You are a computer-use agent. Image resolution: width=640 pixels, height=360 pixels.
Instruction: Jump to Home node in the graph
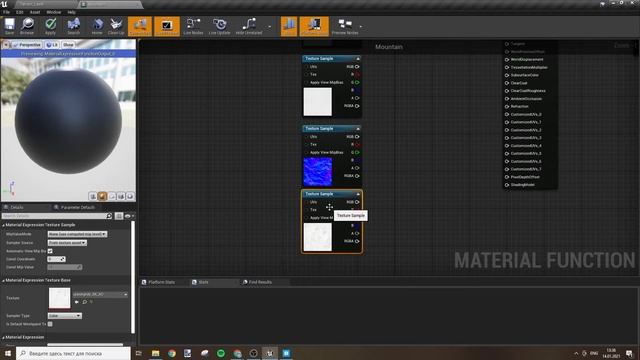pyautogui.click(x=97, y=26)
